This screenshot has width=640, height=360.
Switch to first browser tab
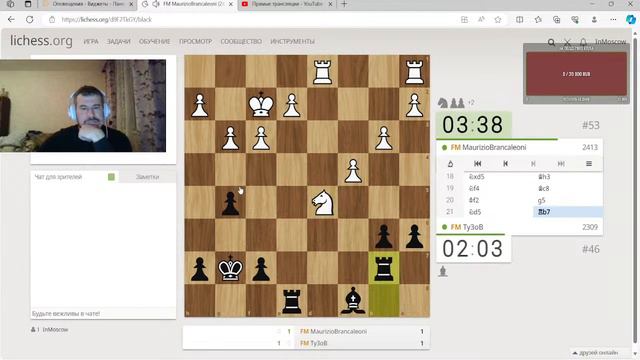(87, 4)
